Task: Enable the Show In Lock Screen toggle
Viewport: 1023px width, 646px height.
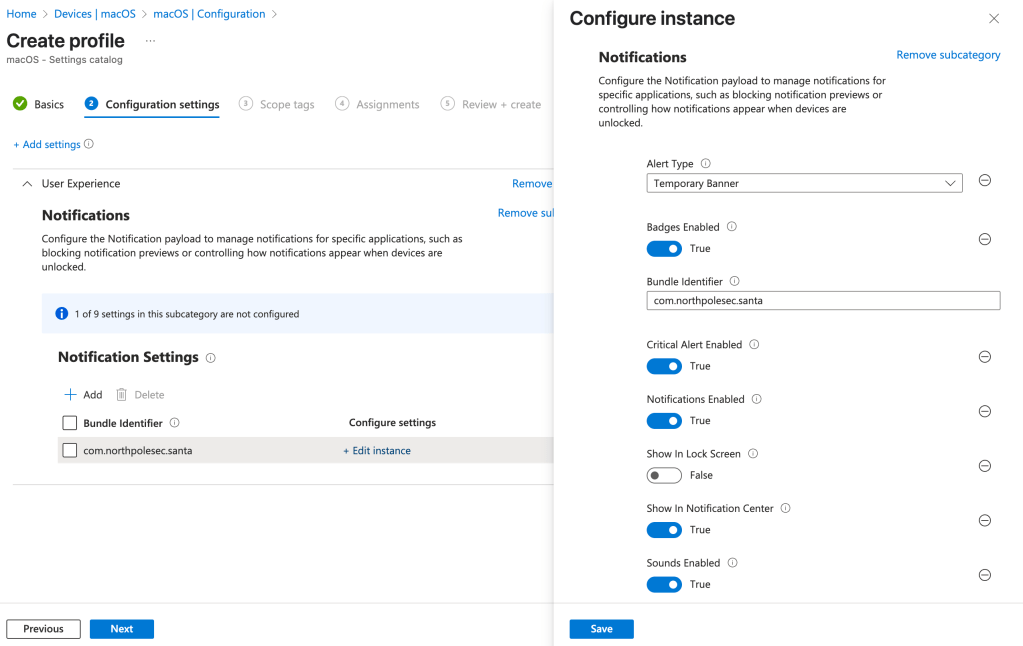Action: [x=664, y=475]
